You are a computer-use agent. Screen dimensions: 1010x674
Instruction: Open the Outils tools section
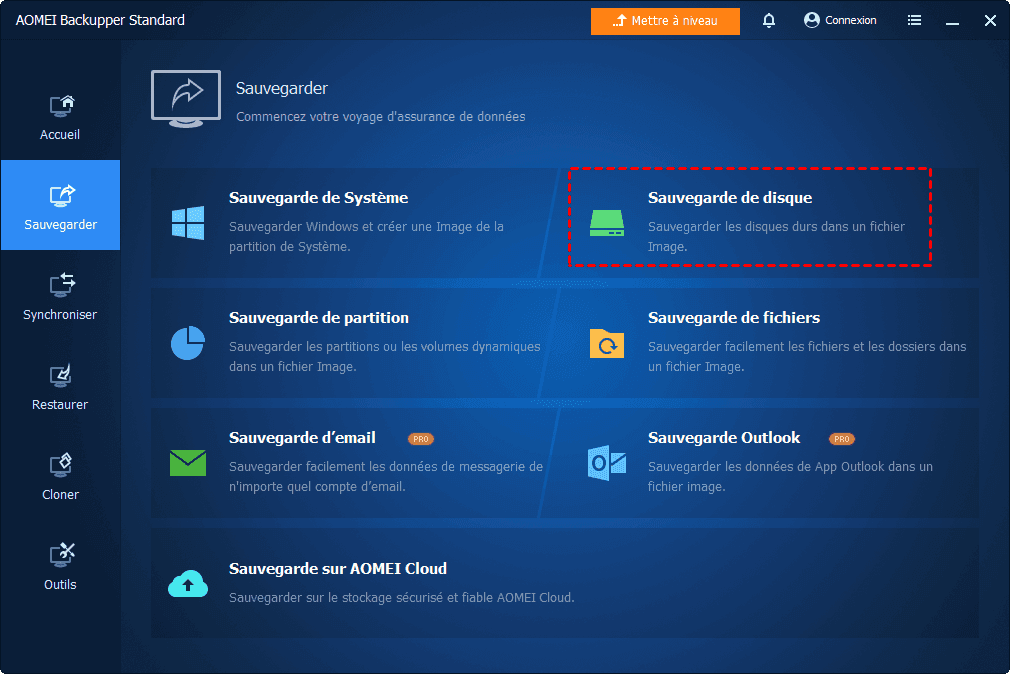click(x=60, y=566)
